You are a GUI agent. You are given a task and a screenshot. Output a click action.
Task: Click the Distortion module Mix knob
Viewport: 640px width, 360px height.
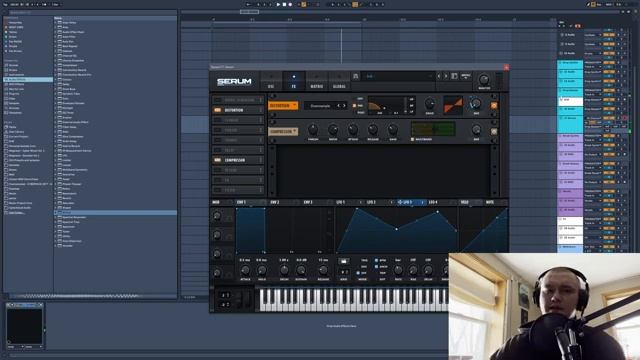(476, 103)
